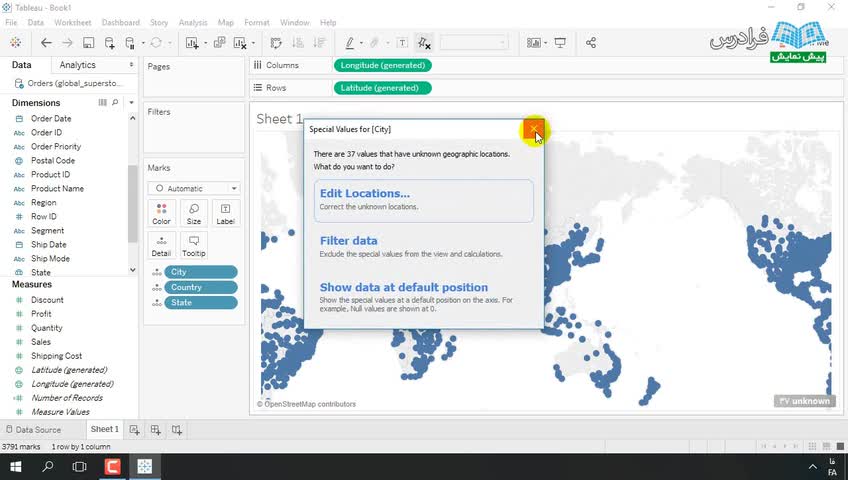Viewport: 848px width, 480px height.
Task: Click the Show Mark Labels T icon
Action: pos(402,43)
